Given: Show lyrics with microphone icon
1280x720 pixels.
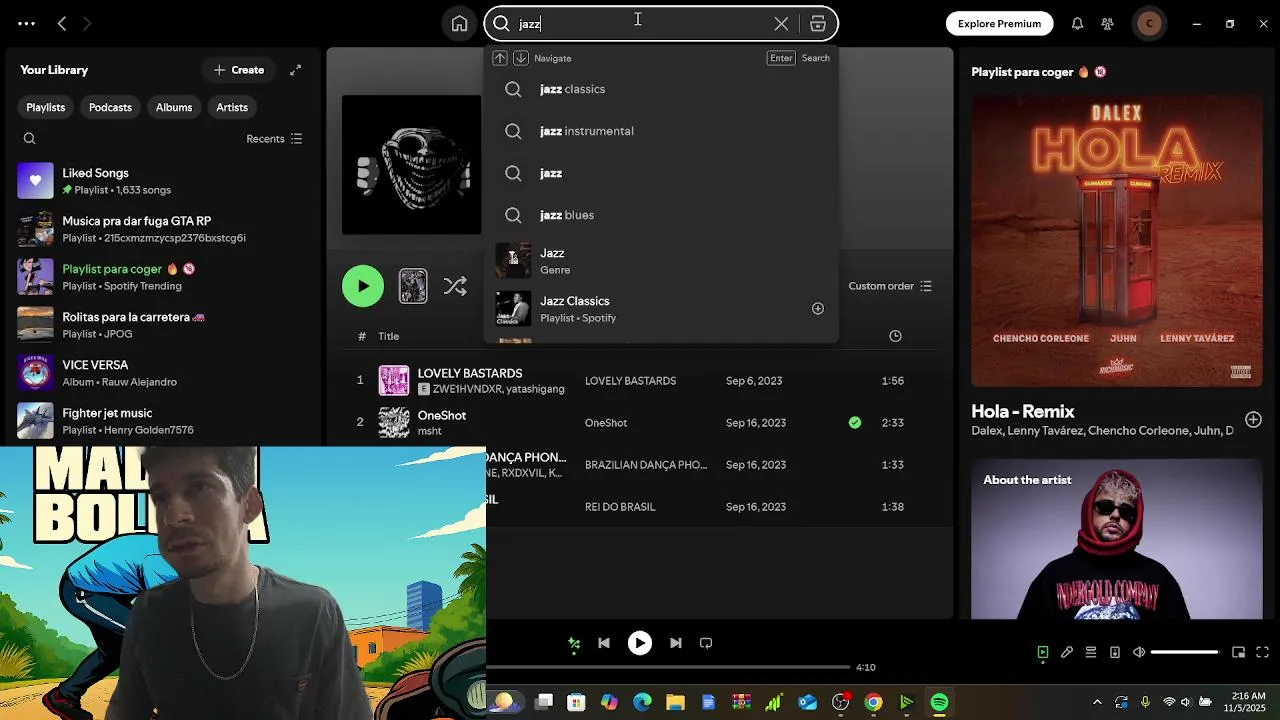Looking at the screenshot, I should coord(1067,652).
